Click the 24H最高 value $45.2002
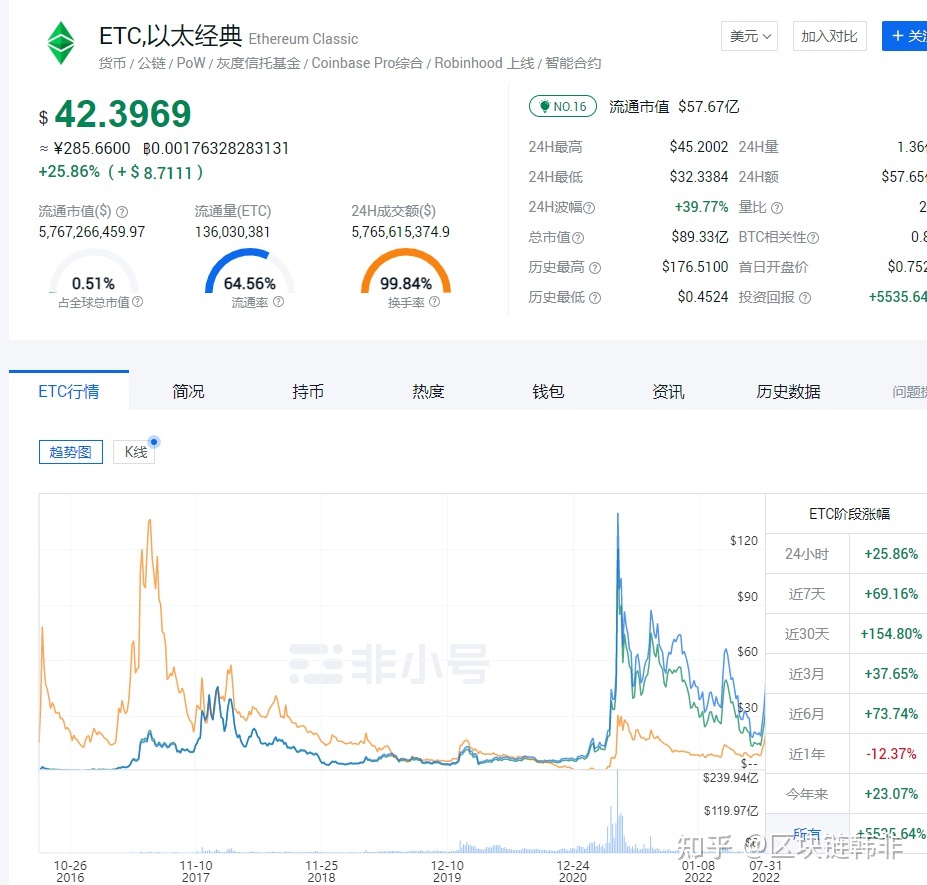 point(699,147)
